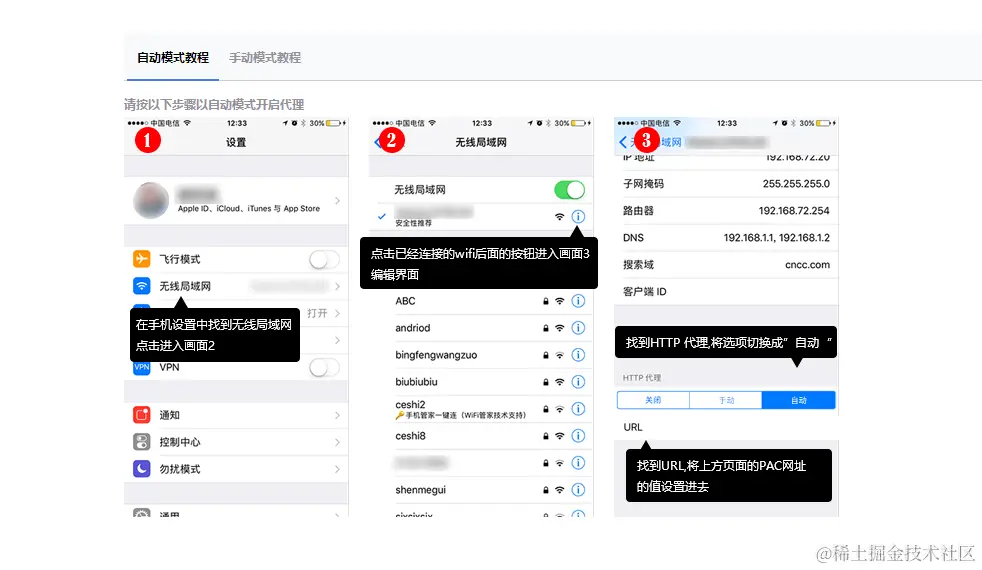Tap the DNS 192.168.1.1 value
982x570 pixels.
pyautogui.click(x=777, y=237)
